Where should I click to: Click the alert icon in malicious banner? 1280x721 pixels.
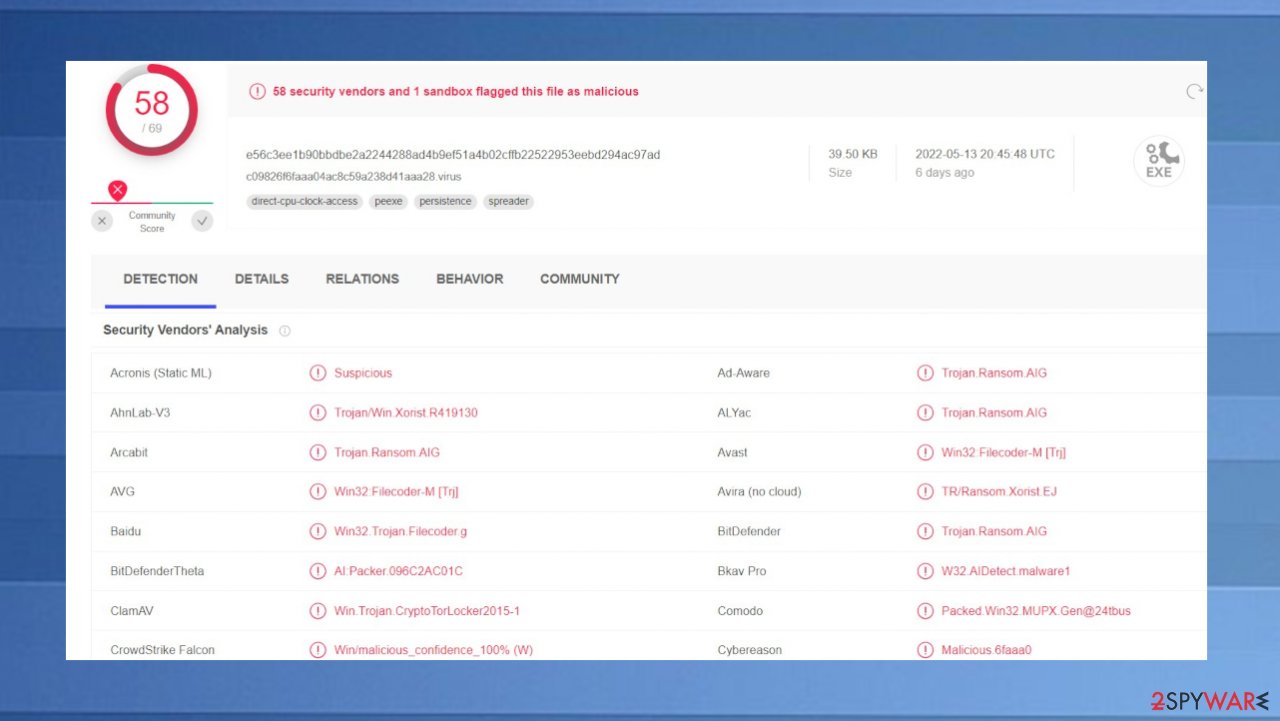tap(257, 91)
